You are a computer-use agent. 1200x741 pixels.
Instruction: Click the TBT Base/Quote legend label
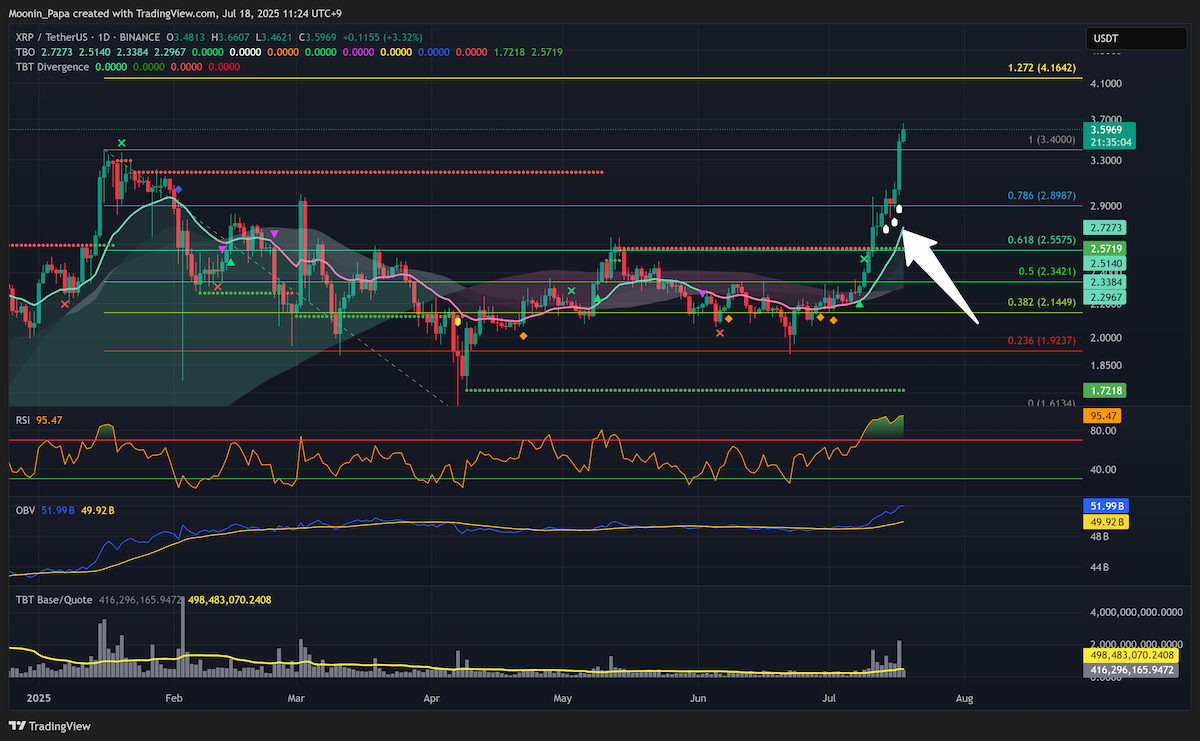pyautogui.click(x=53, y=599)
